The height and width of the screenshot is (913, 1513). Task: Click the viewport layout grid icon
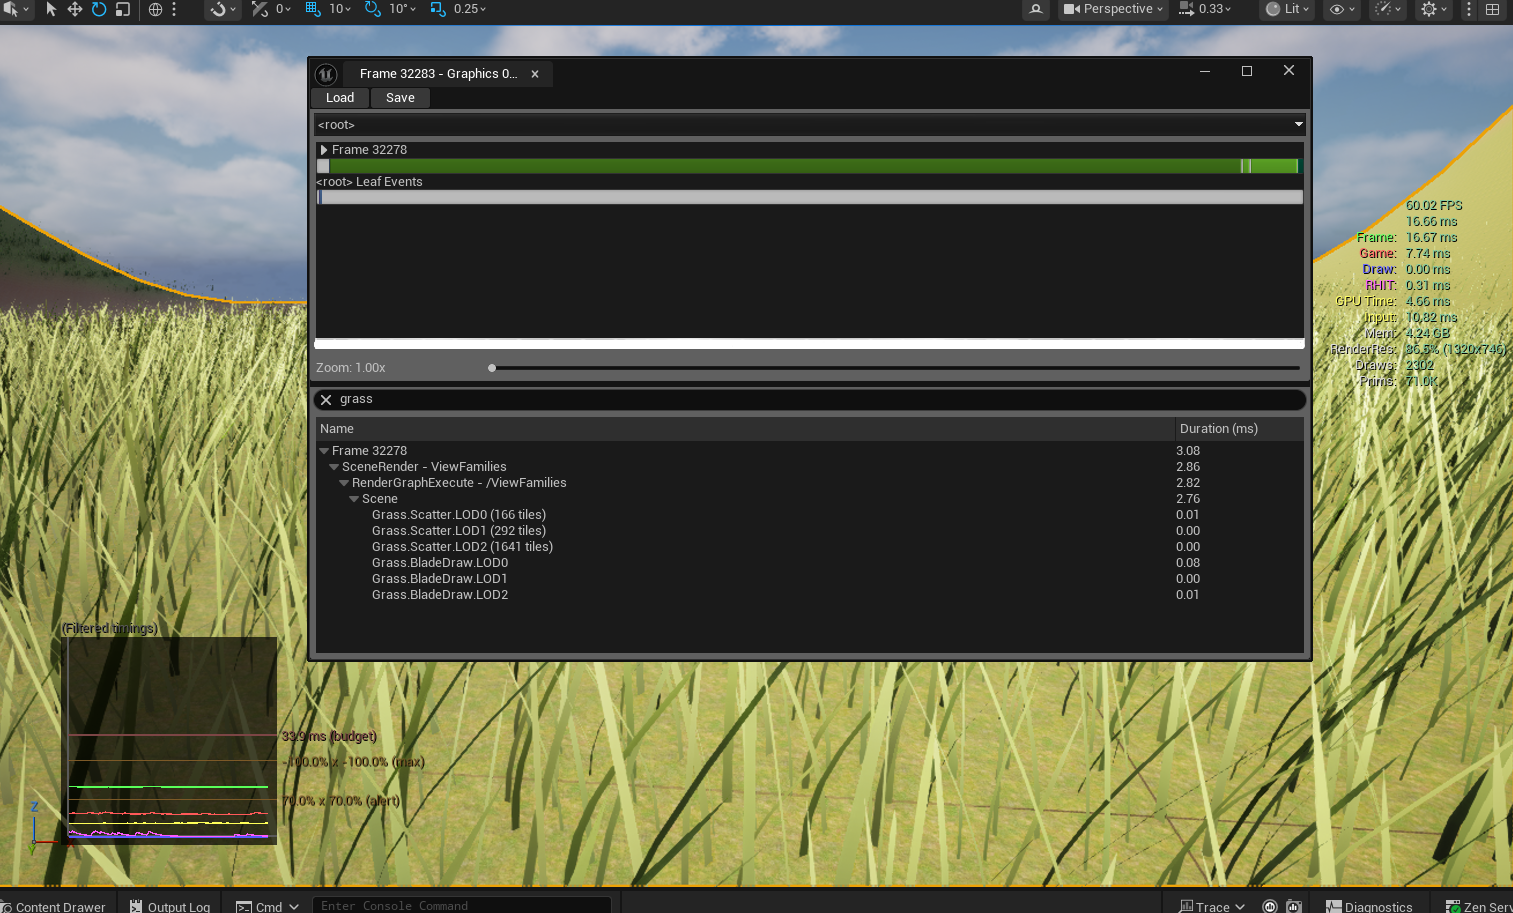[1492, 9]
